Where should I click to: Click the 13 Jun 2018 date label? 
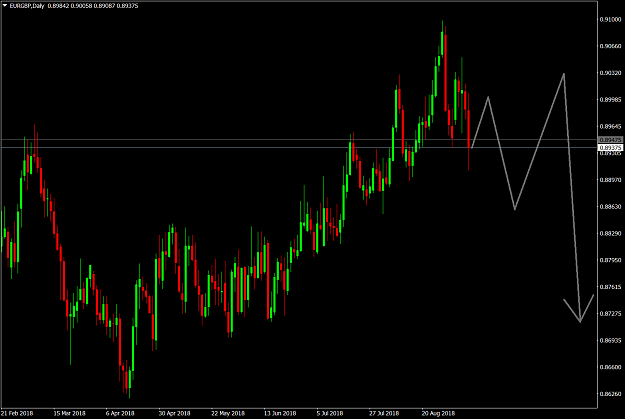point(280,413)
